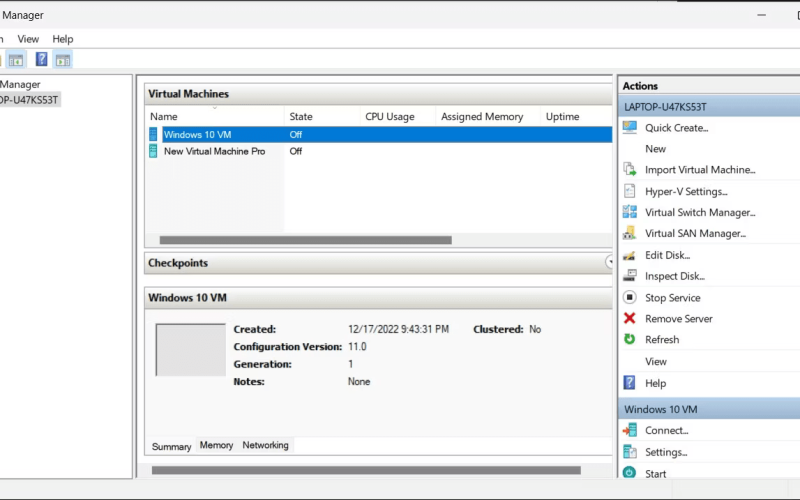
Task: Select the LAPTOP-U47KS53T server tree node
Action: tap(29, 99)
